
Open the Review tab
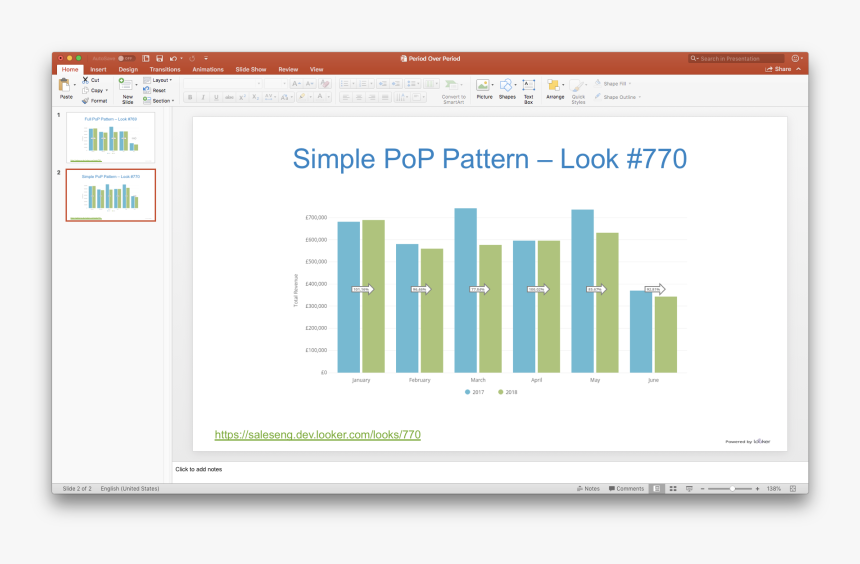pyautogui.click(x=288, y=69)
